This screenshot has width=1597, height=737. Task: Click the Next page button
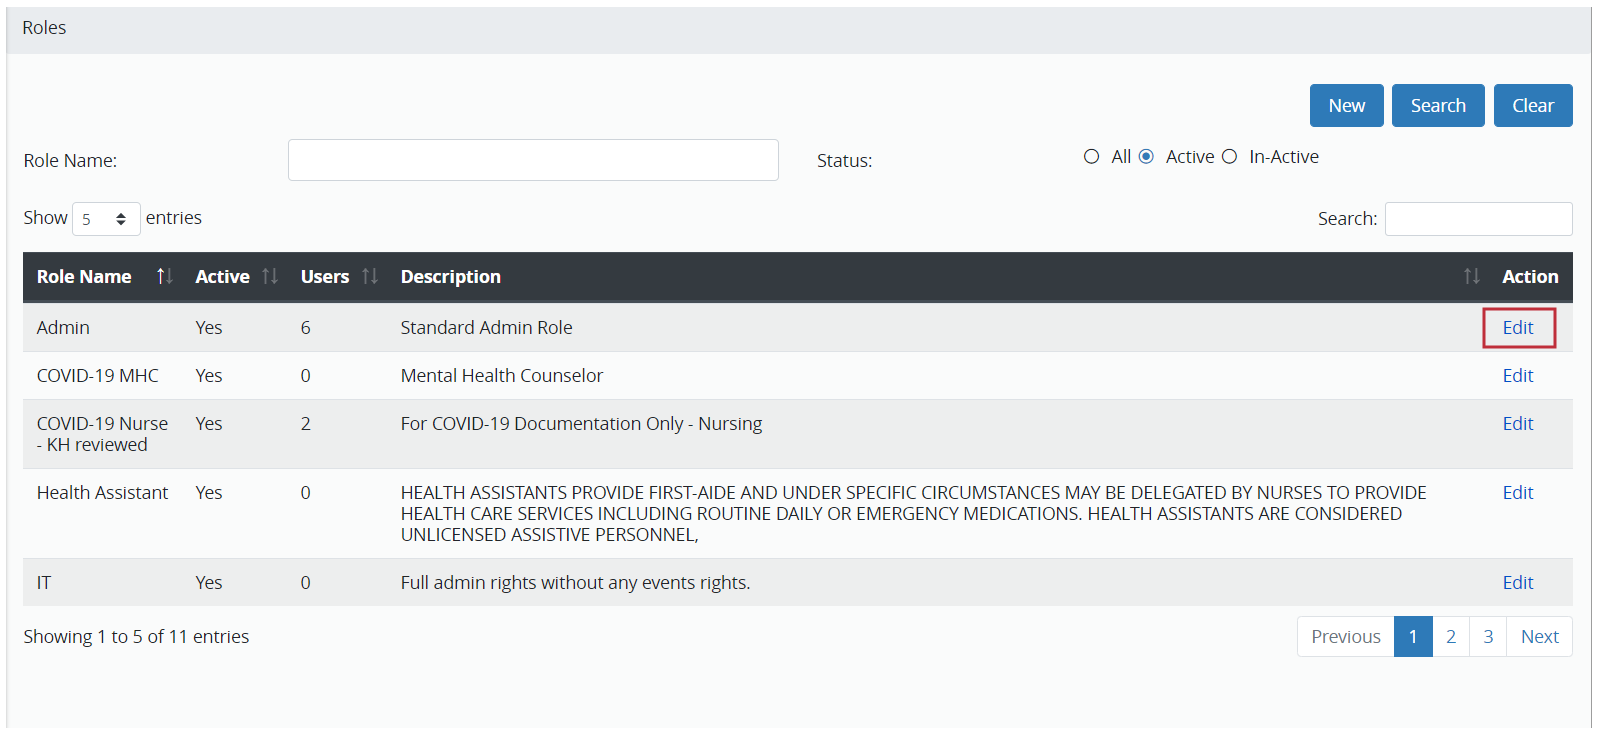coord(1539,637)
